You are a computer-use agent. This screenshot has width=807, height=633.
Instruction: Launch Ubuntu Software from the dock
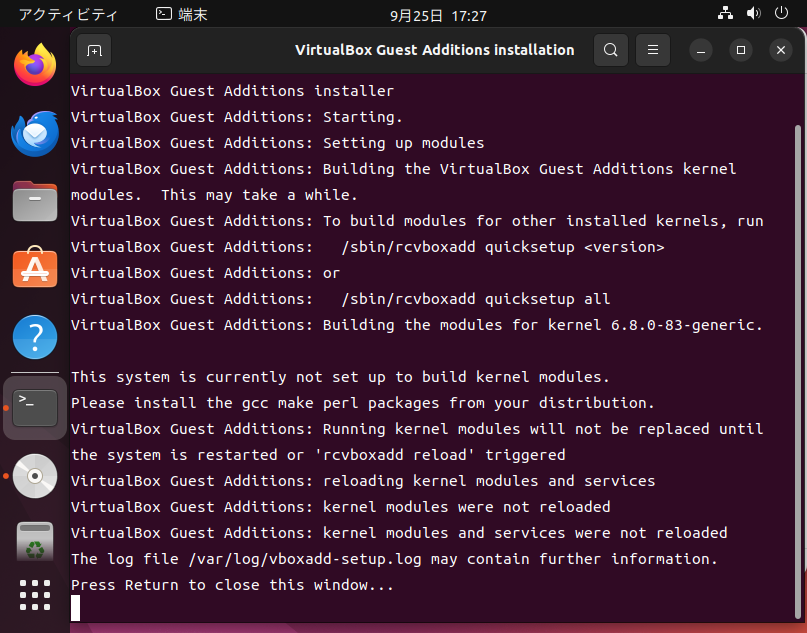click(35, 269)
